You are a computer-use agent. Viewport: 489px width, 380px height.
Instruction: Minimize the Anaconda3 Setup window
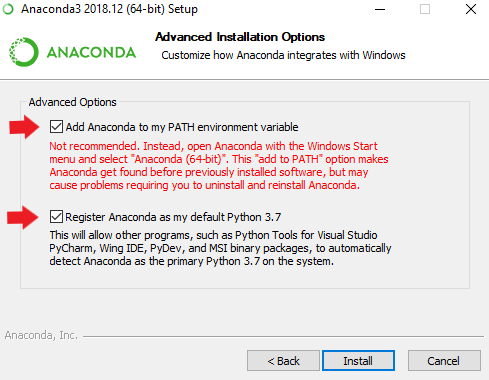tap(380, 9)
